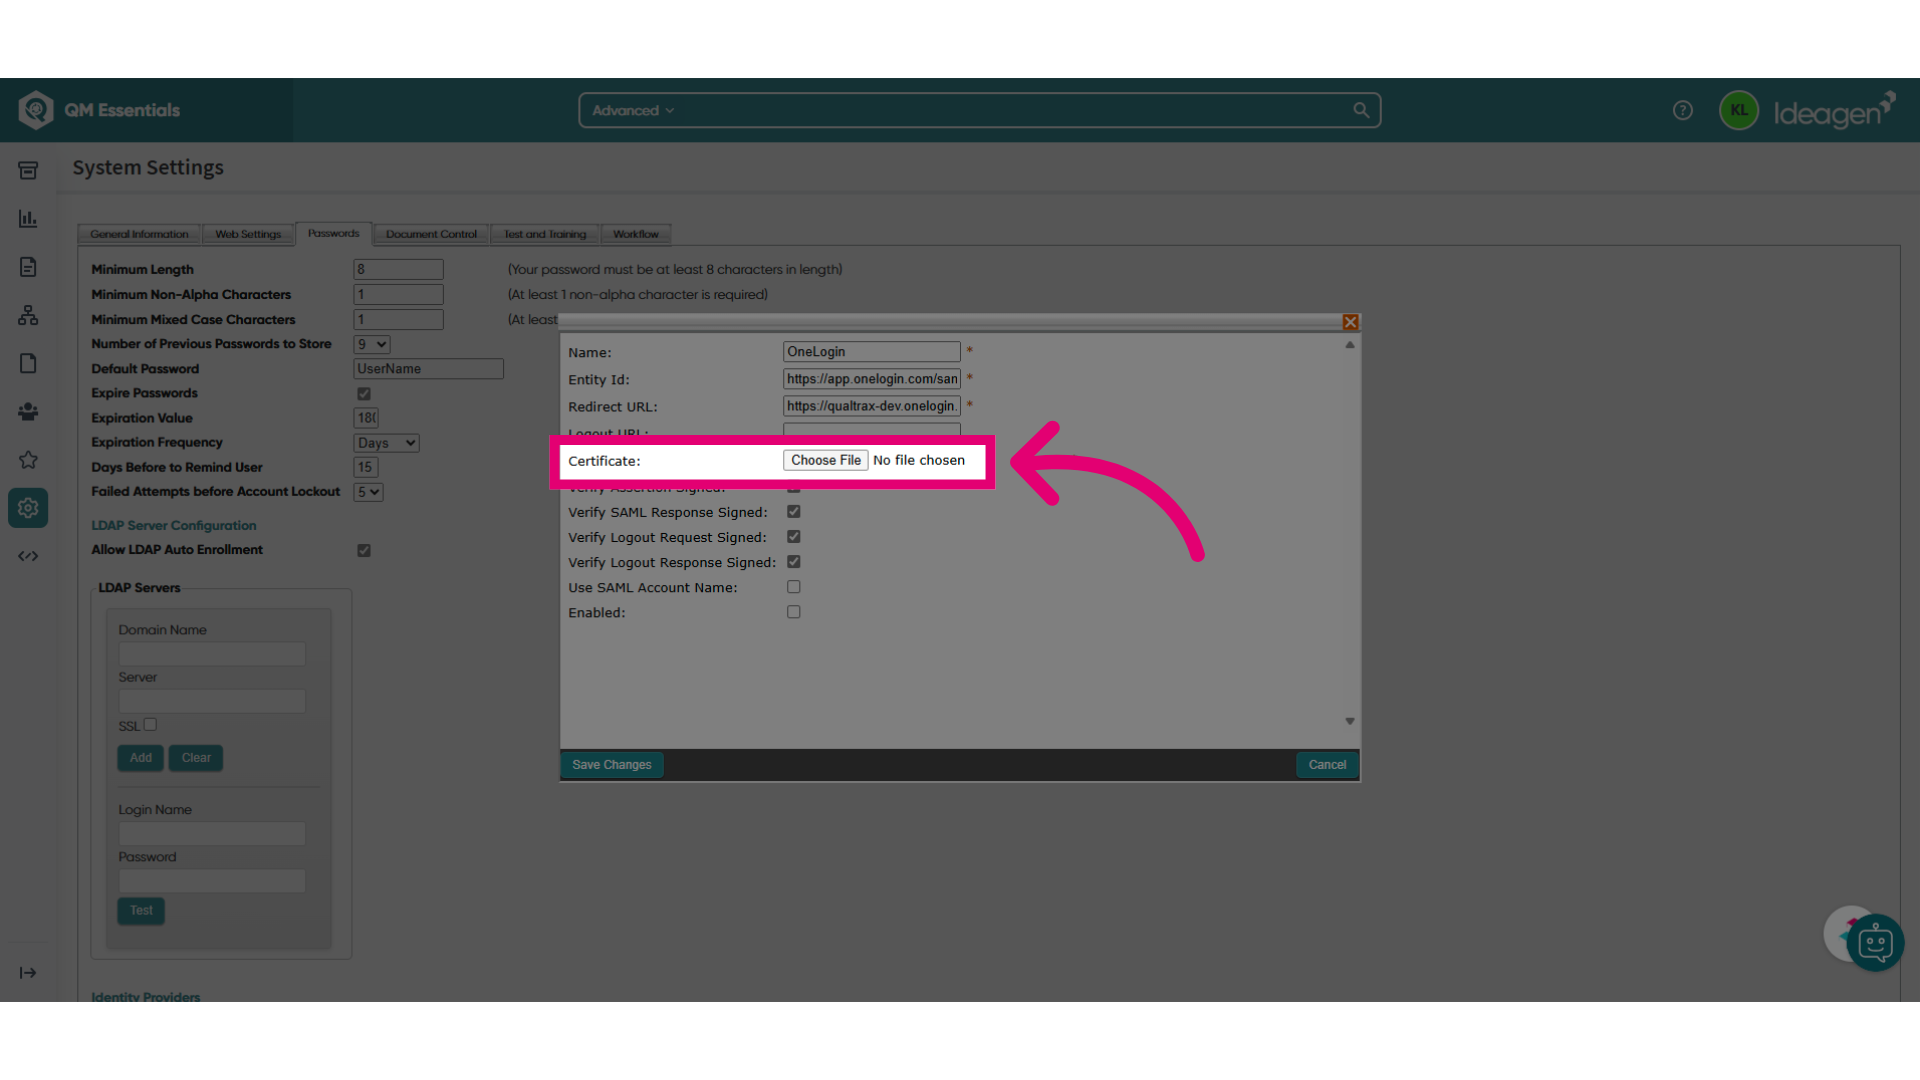
Task: Open the chatbot assistant icon
Action: (x=1875, y=943)
